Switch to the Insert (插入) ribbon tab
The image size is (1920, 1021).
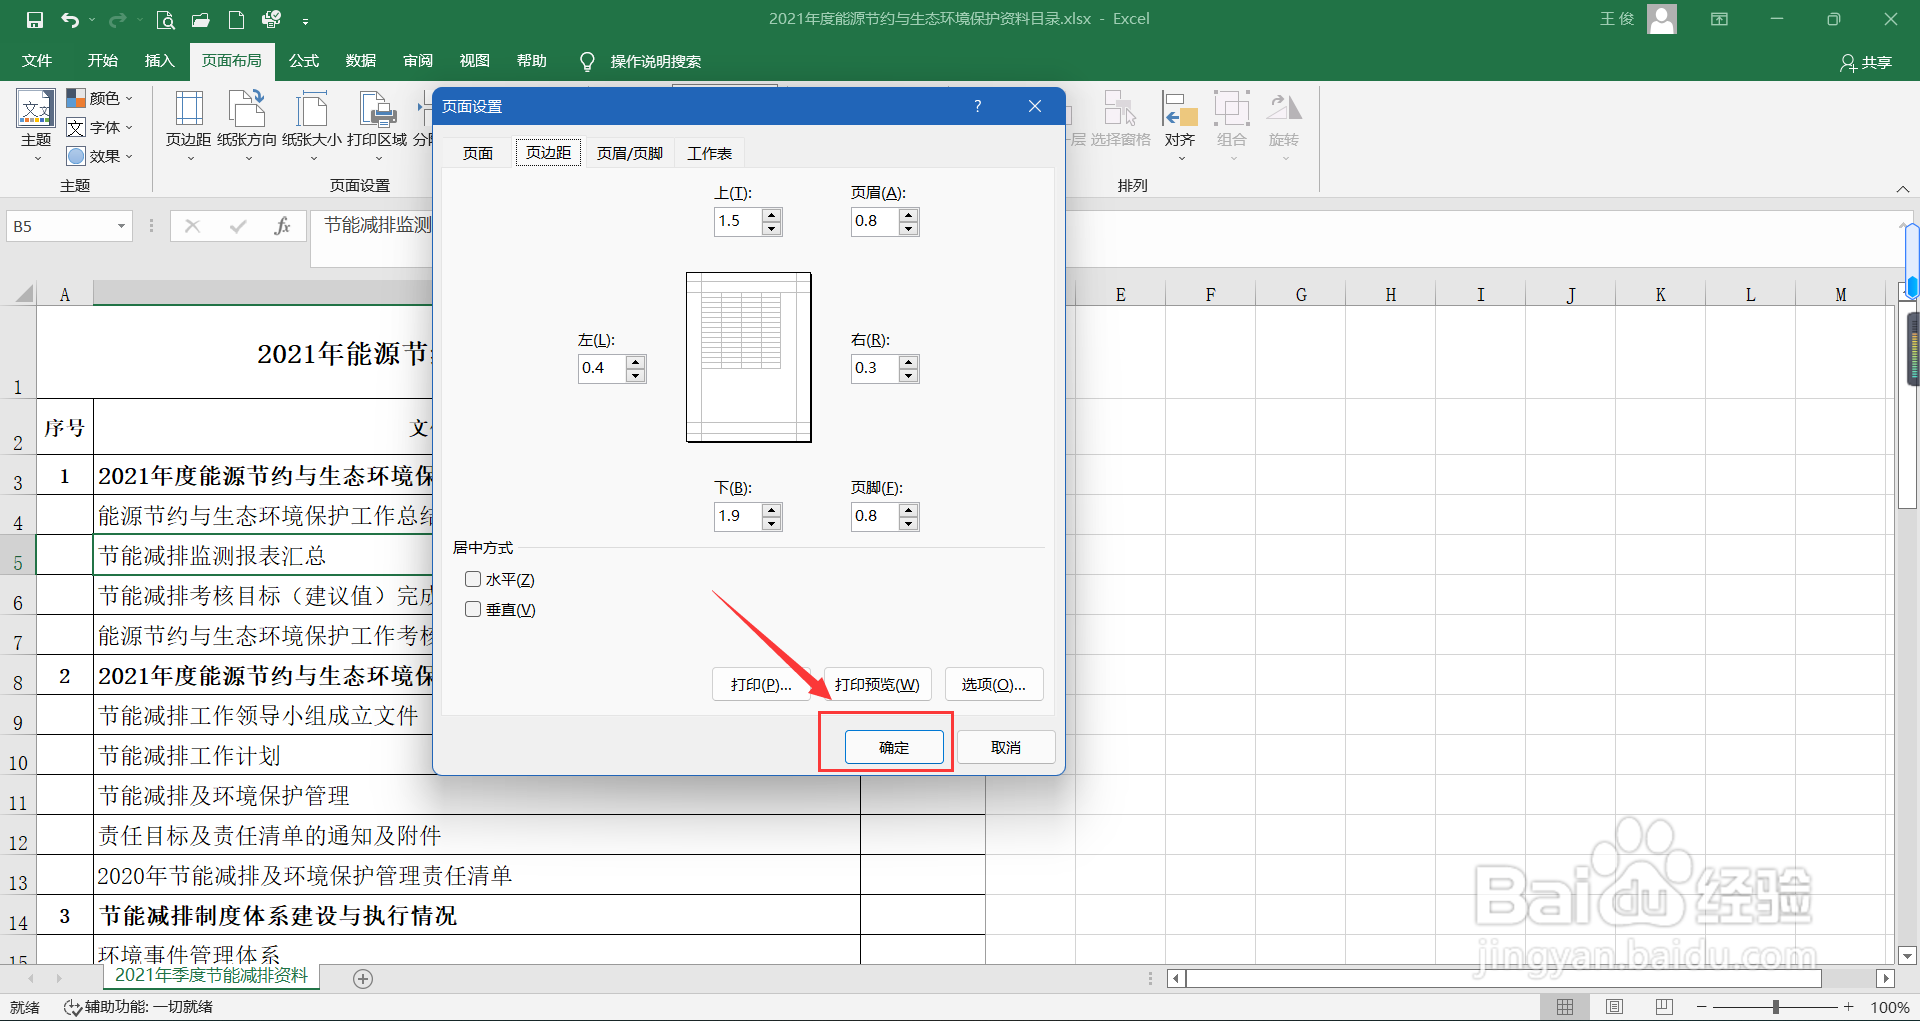(x=159, y=61)
